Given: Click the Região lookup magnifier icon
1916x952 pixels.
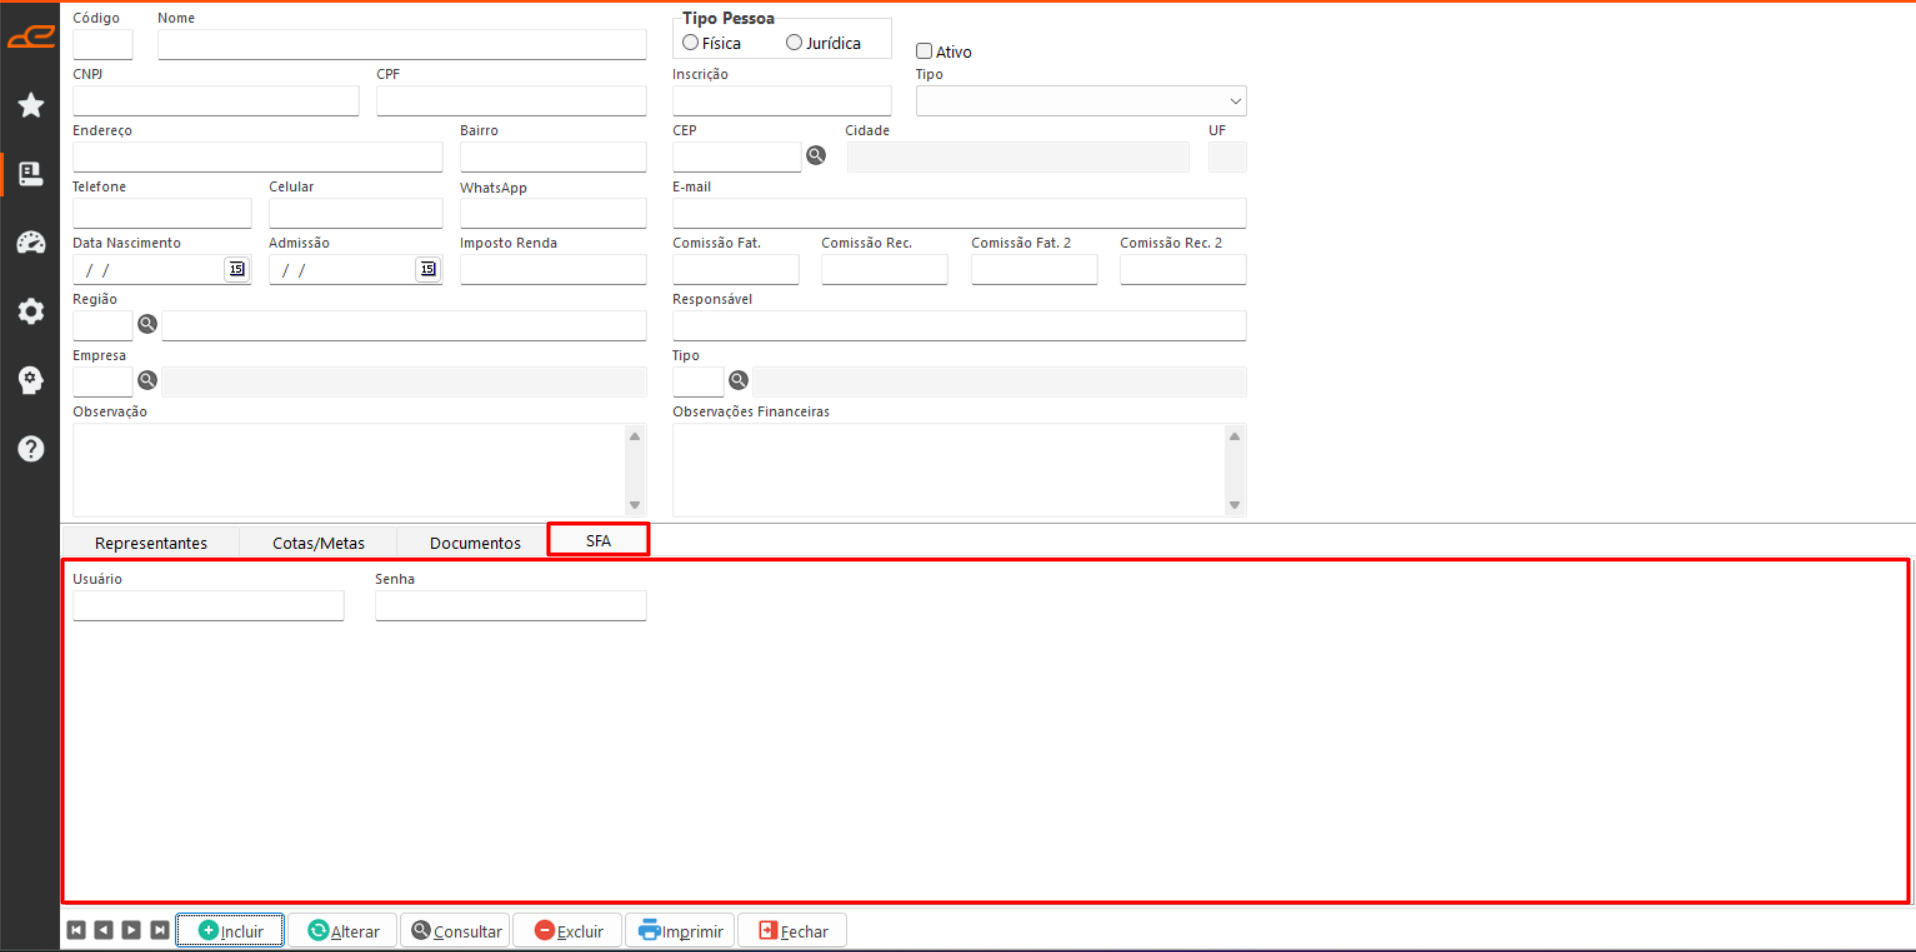Looking at the screenshot, I should [147, 324].
